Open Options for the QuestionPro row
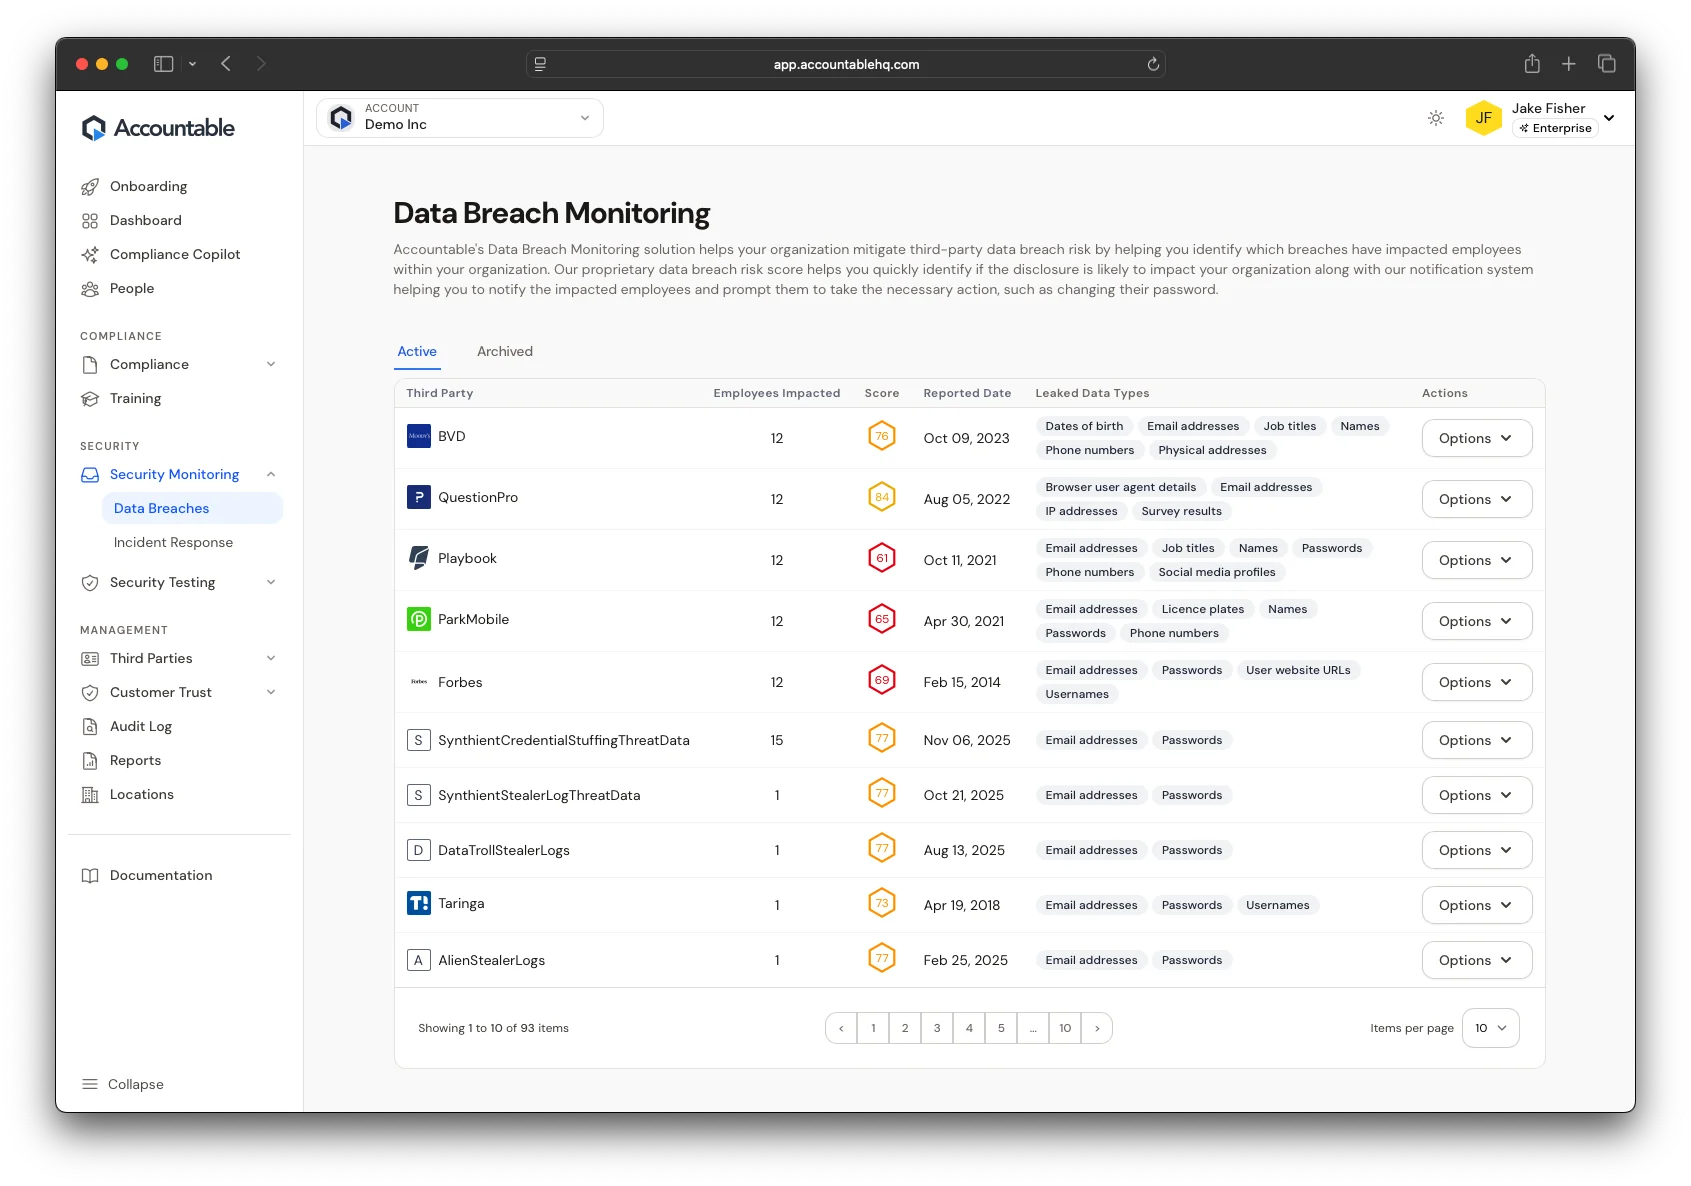This screenshot has height=1186, width=1691. (1476, 500)
